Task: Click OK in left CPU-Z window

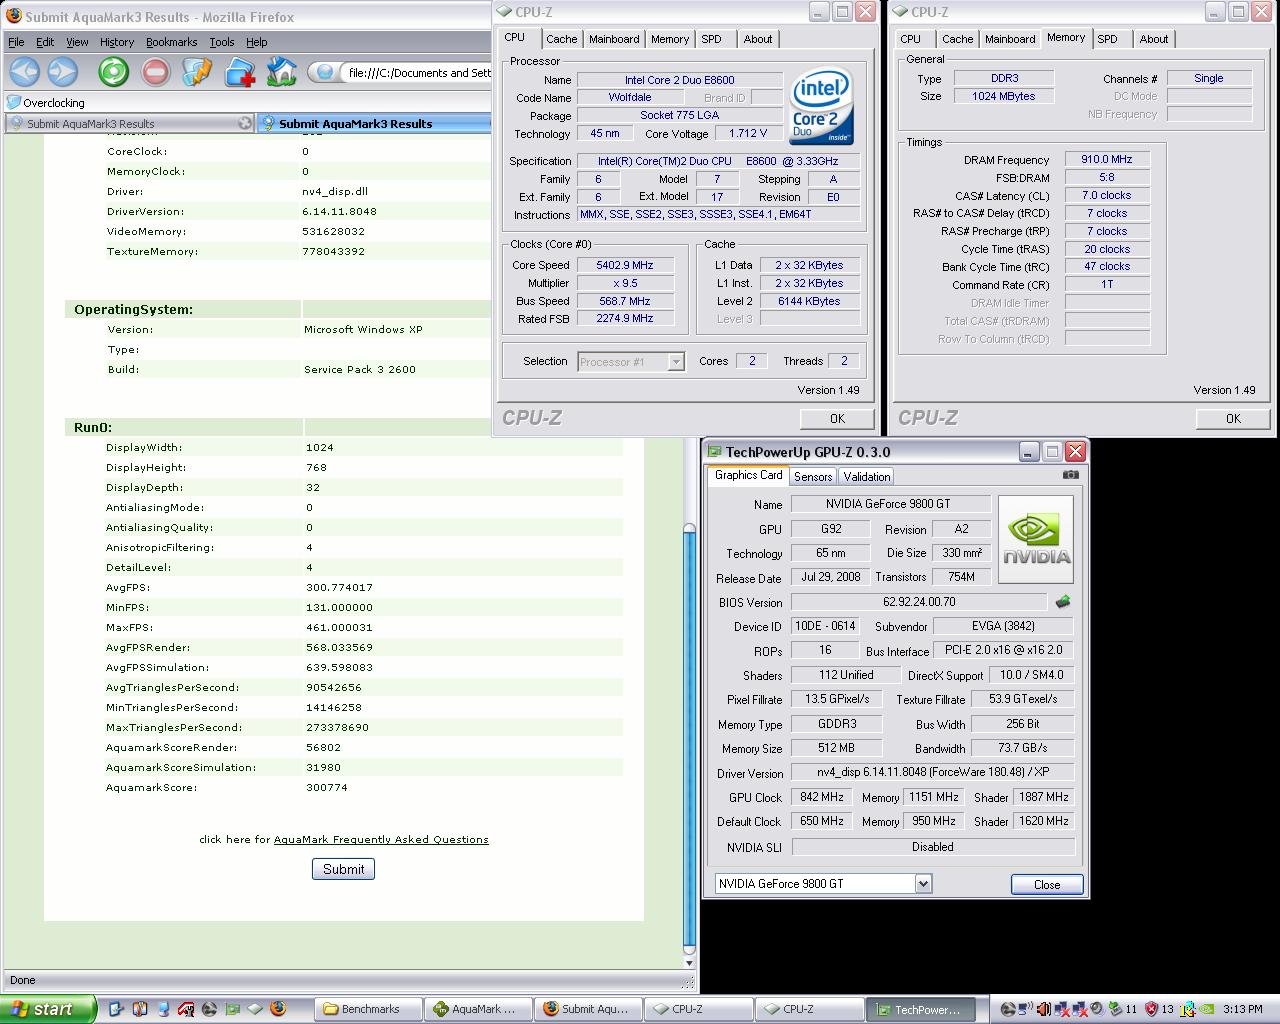Action: (x=837, y=419)
